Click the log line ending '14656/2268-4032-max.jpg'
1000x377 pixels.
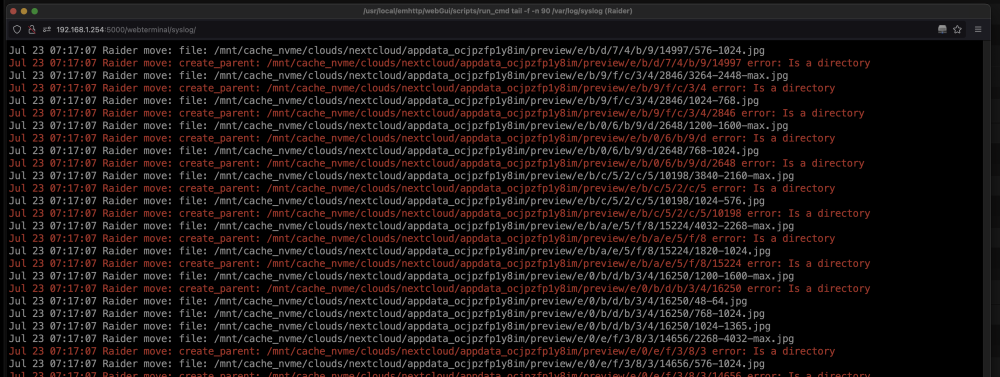click(x=402, y=339)
